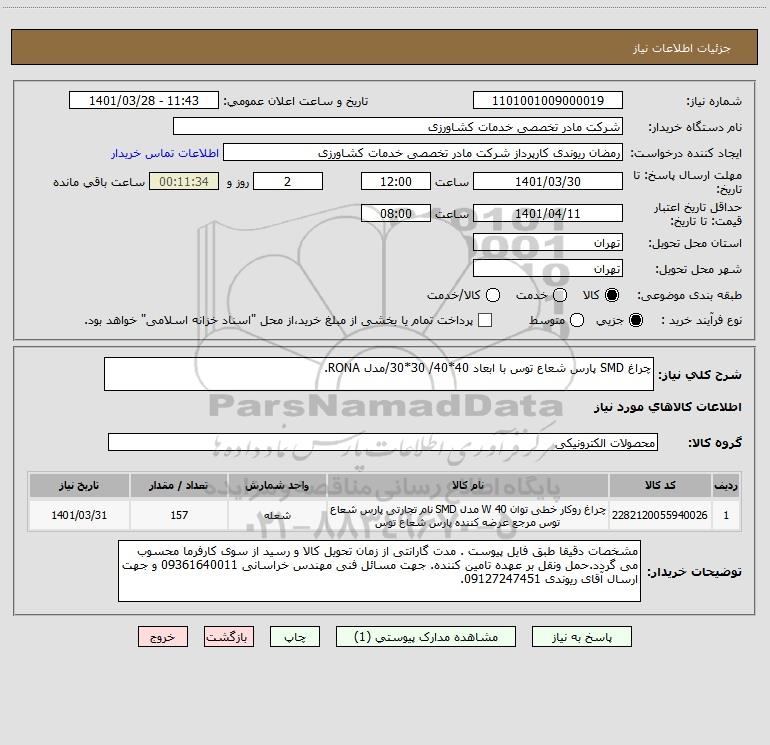Click the delivery province field تهران
The width and height of the screenshot is (770, 745).
click(x=548, y=242)
